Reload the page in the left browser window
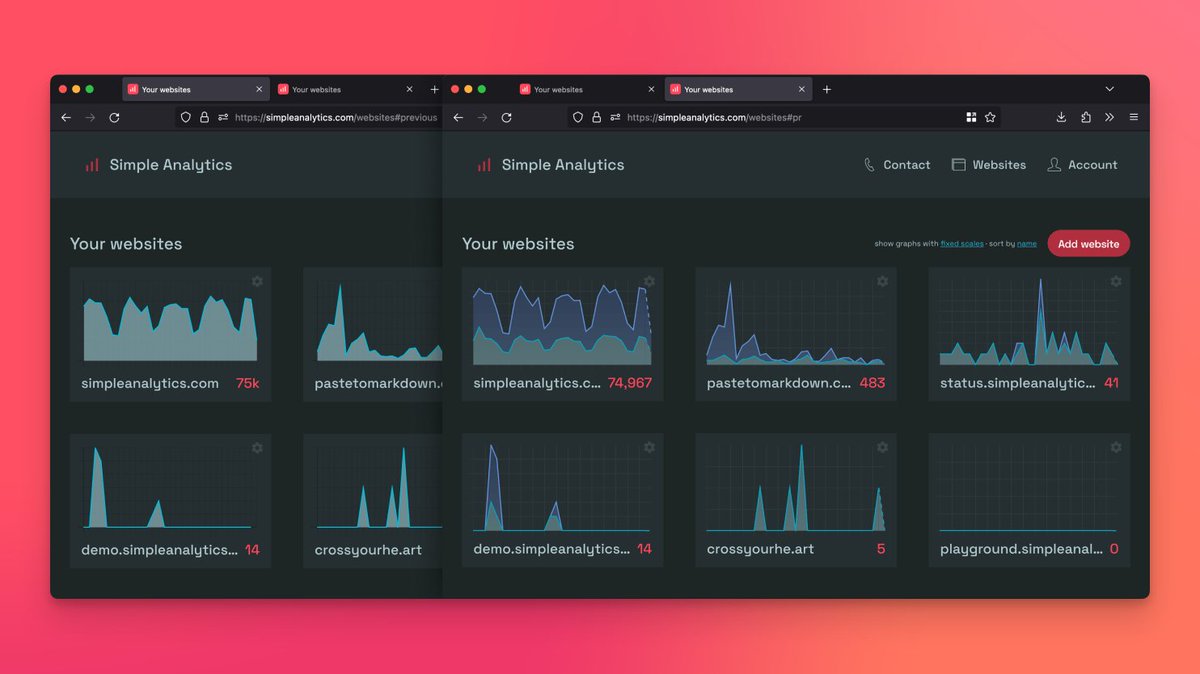 [114, 117]
